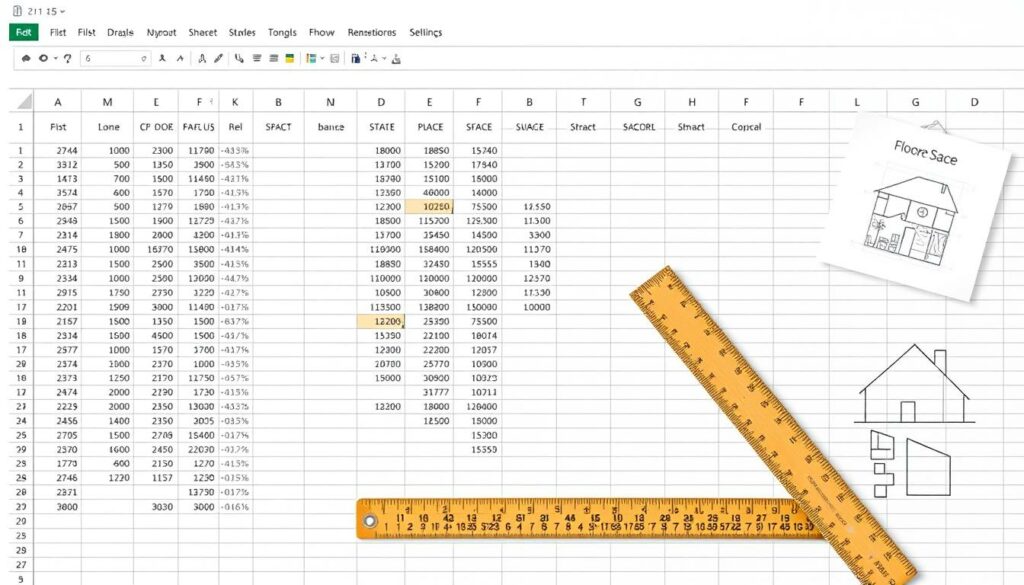Open the Rensetiores menu

(372, 32)
